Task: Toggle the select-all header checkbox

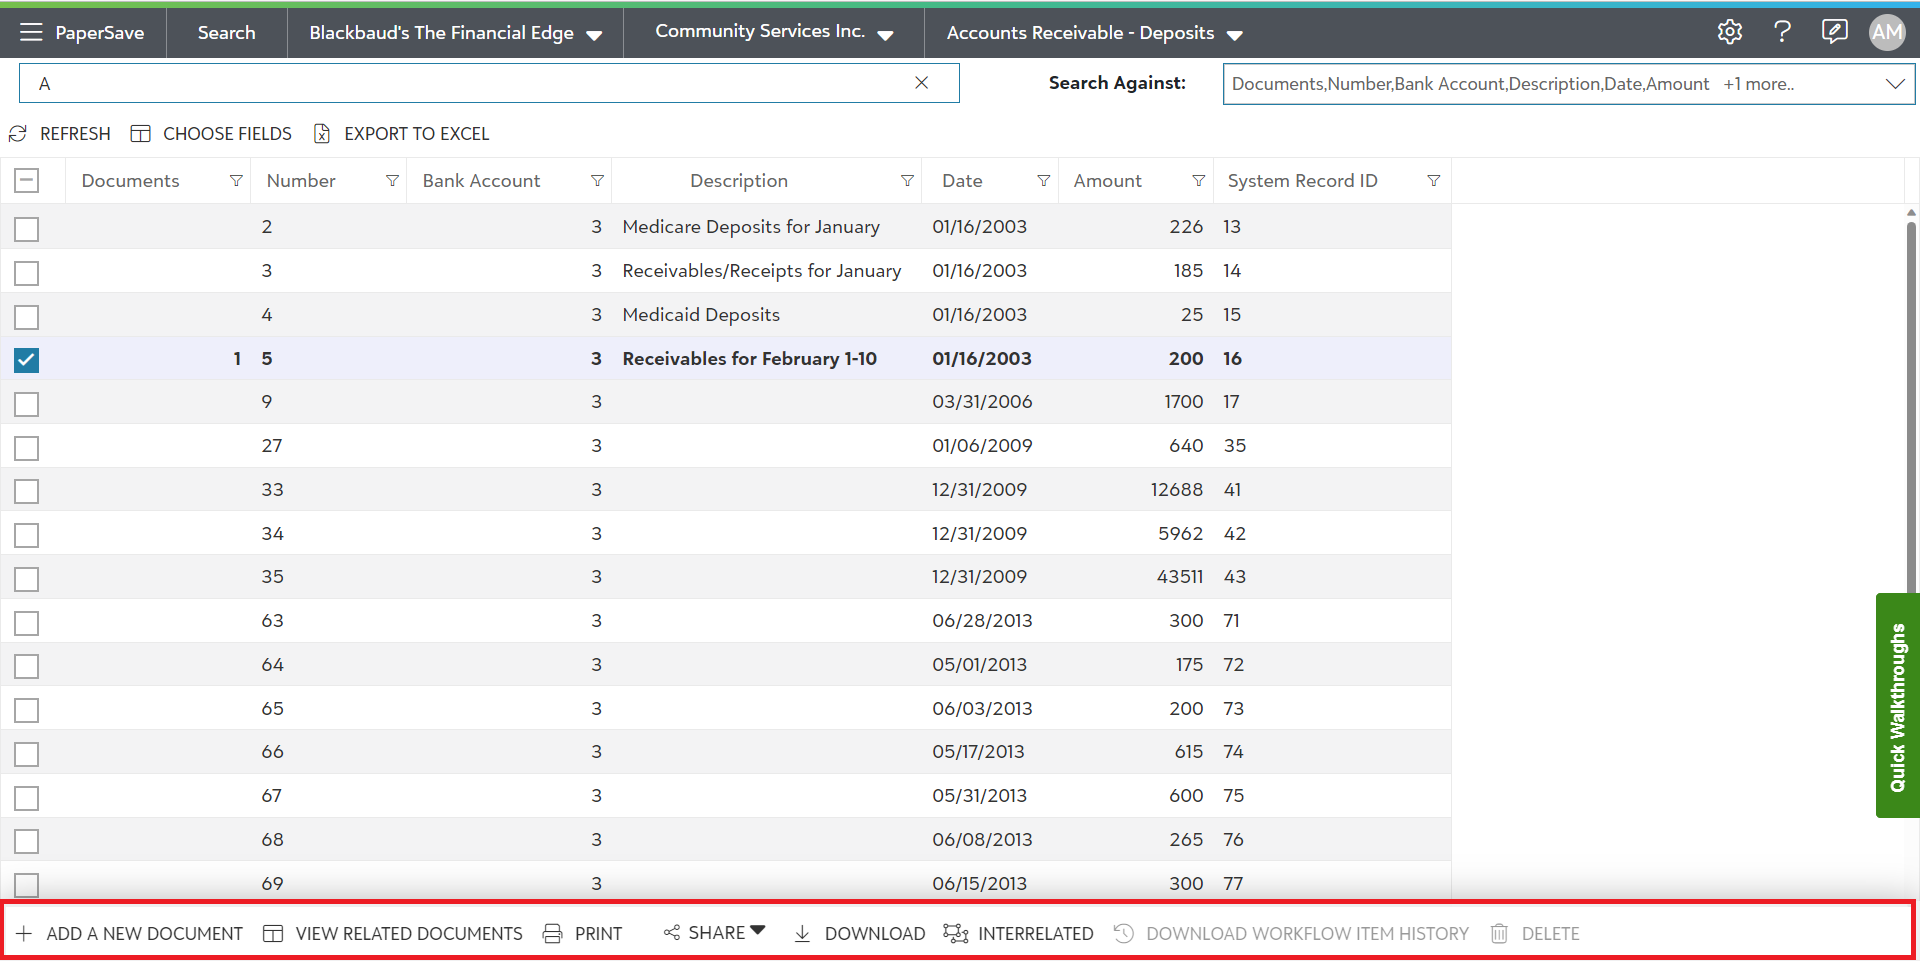Action: point(27,181)
